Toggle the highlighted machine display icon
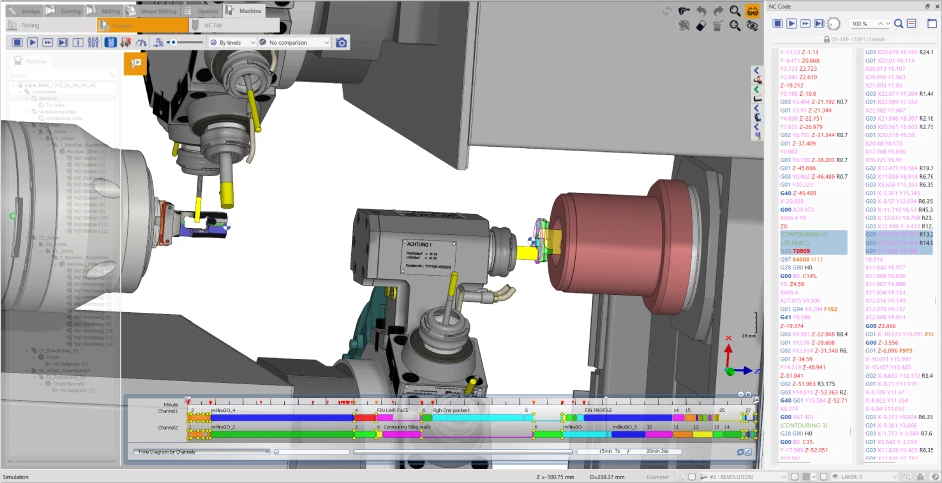942x483 pixels. [111, 43]
